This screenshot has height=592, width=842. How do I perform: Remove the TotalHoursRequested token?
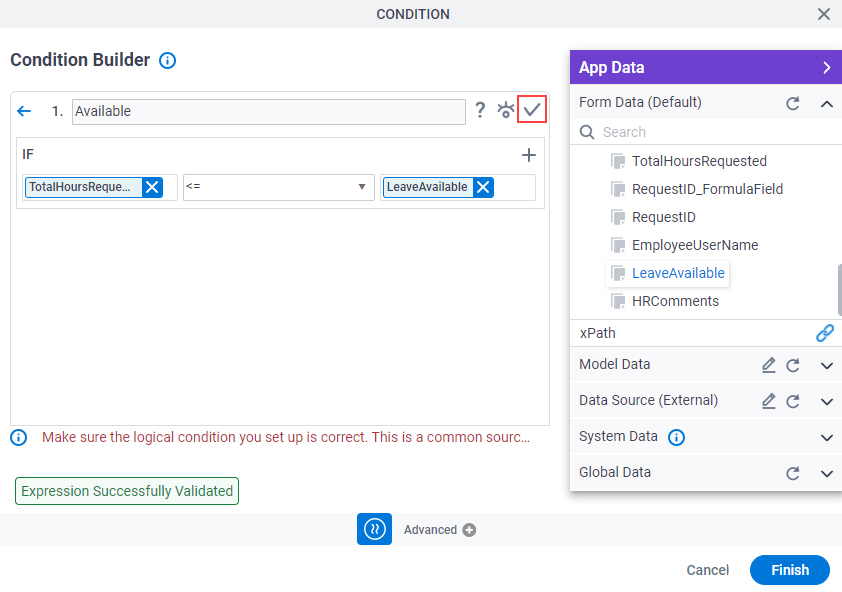(x=153, y=187)
